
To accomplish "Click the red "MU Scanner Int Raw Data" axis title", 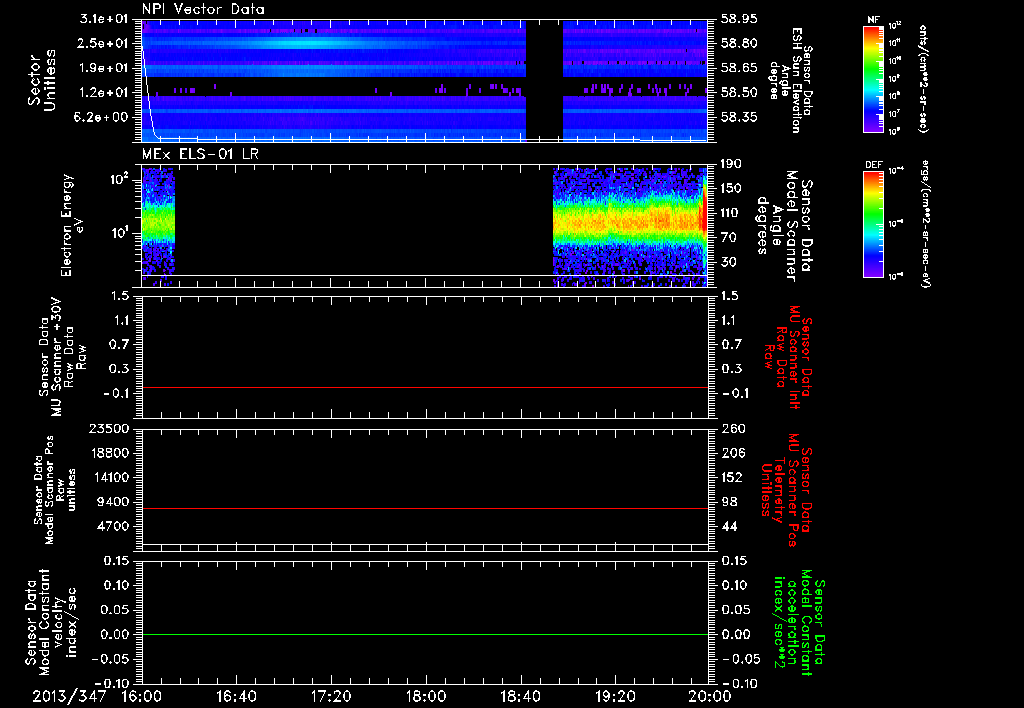I will 789,357.
